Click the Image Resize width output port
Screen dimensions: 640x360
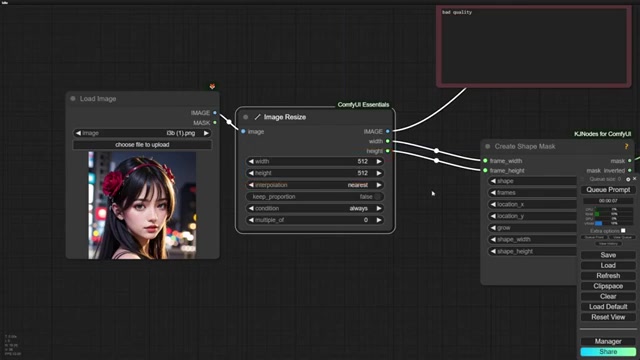(x=387, y=141)
